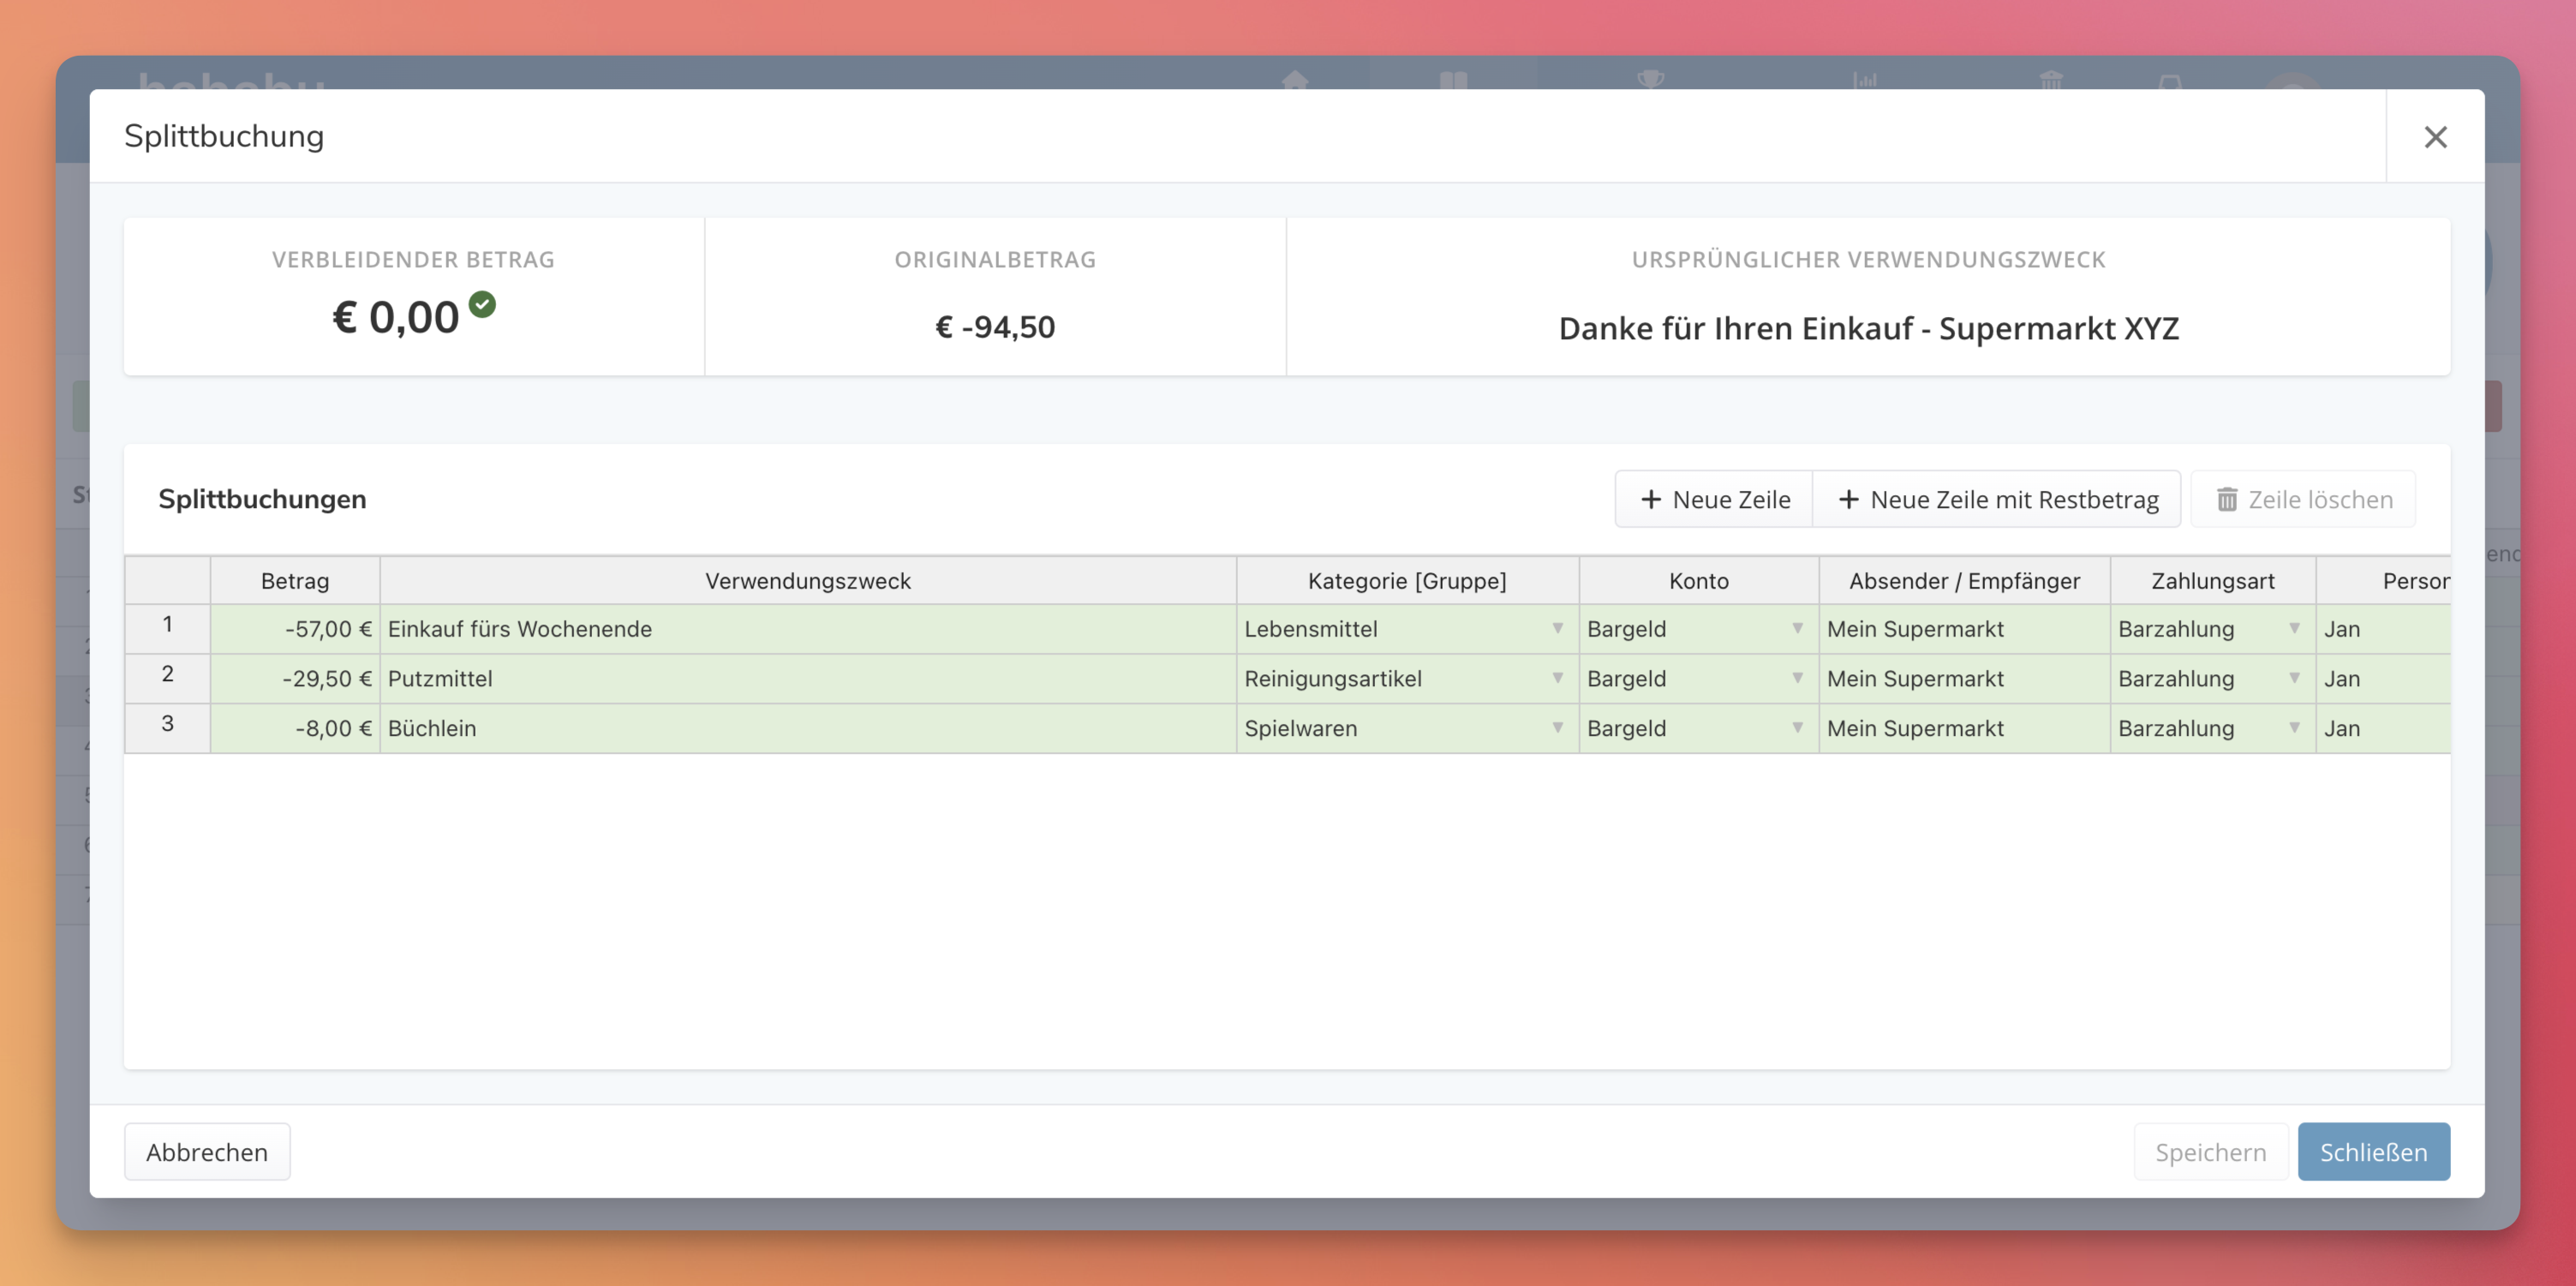The height and width of the screenshot is (1286, 2576).
Task: Expand Konto dropdown in row 3
Action: pos(1797,728)
